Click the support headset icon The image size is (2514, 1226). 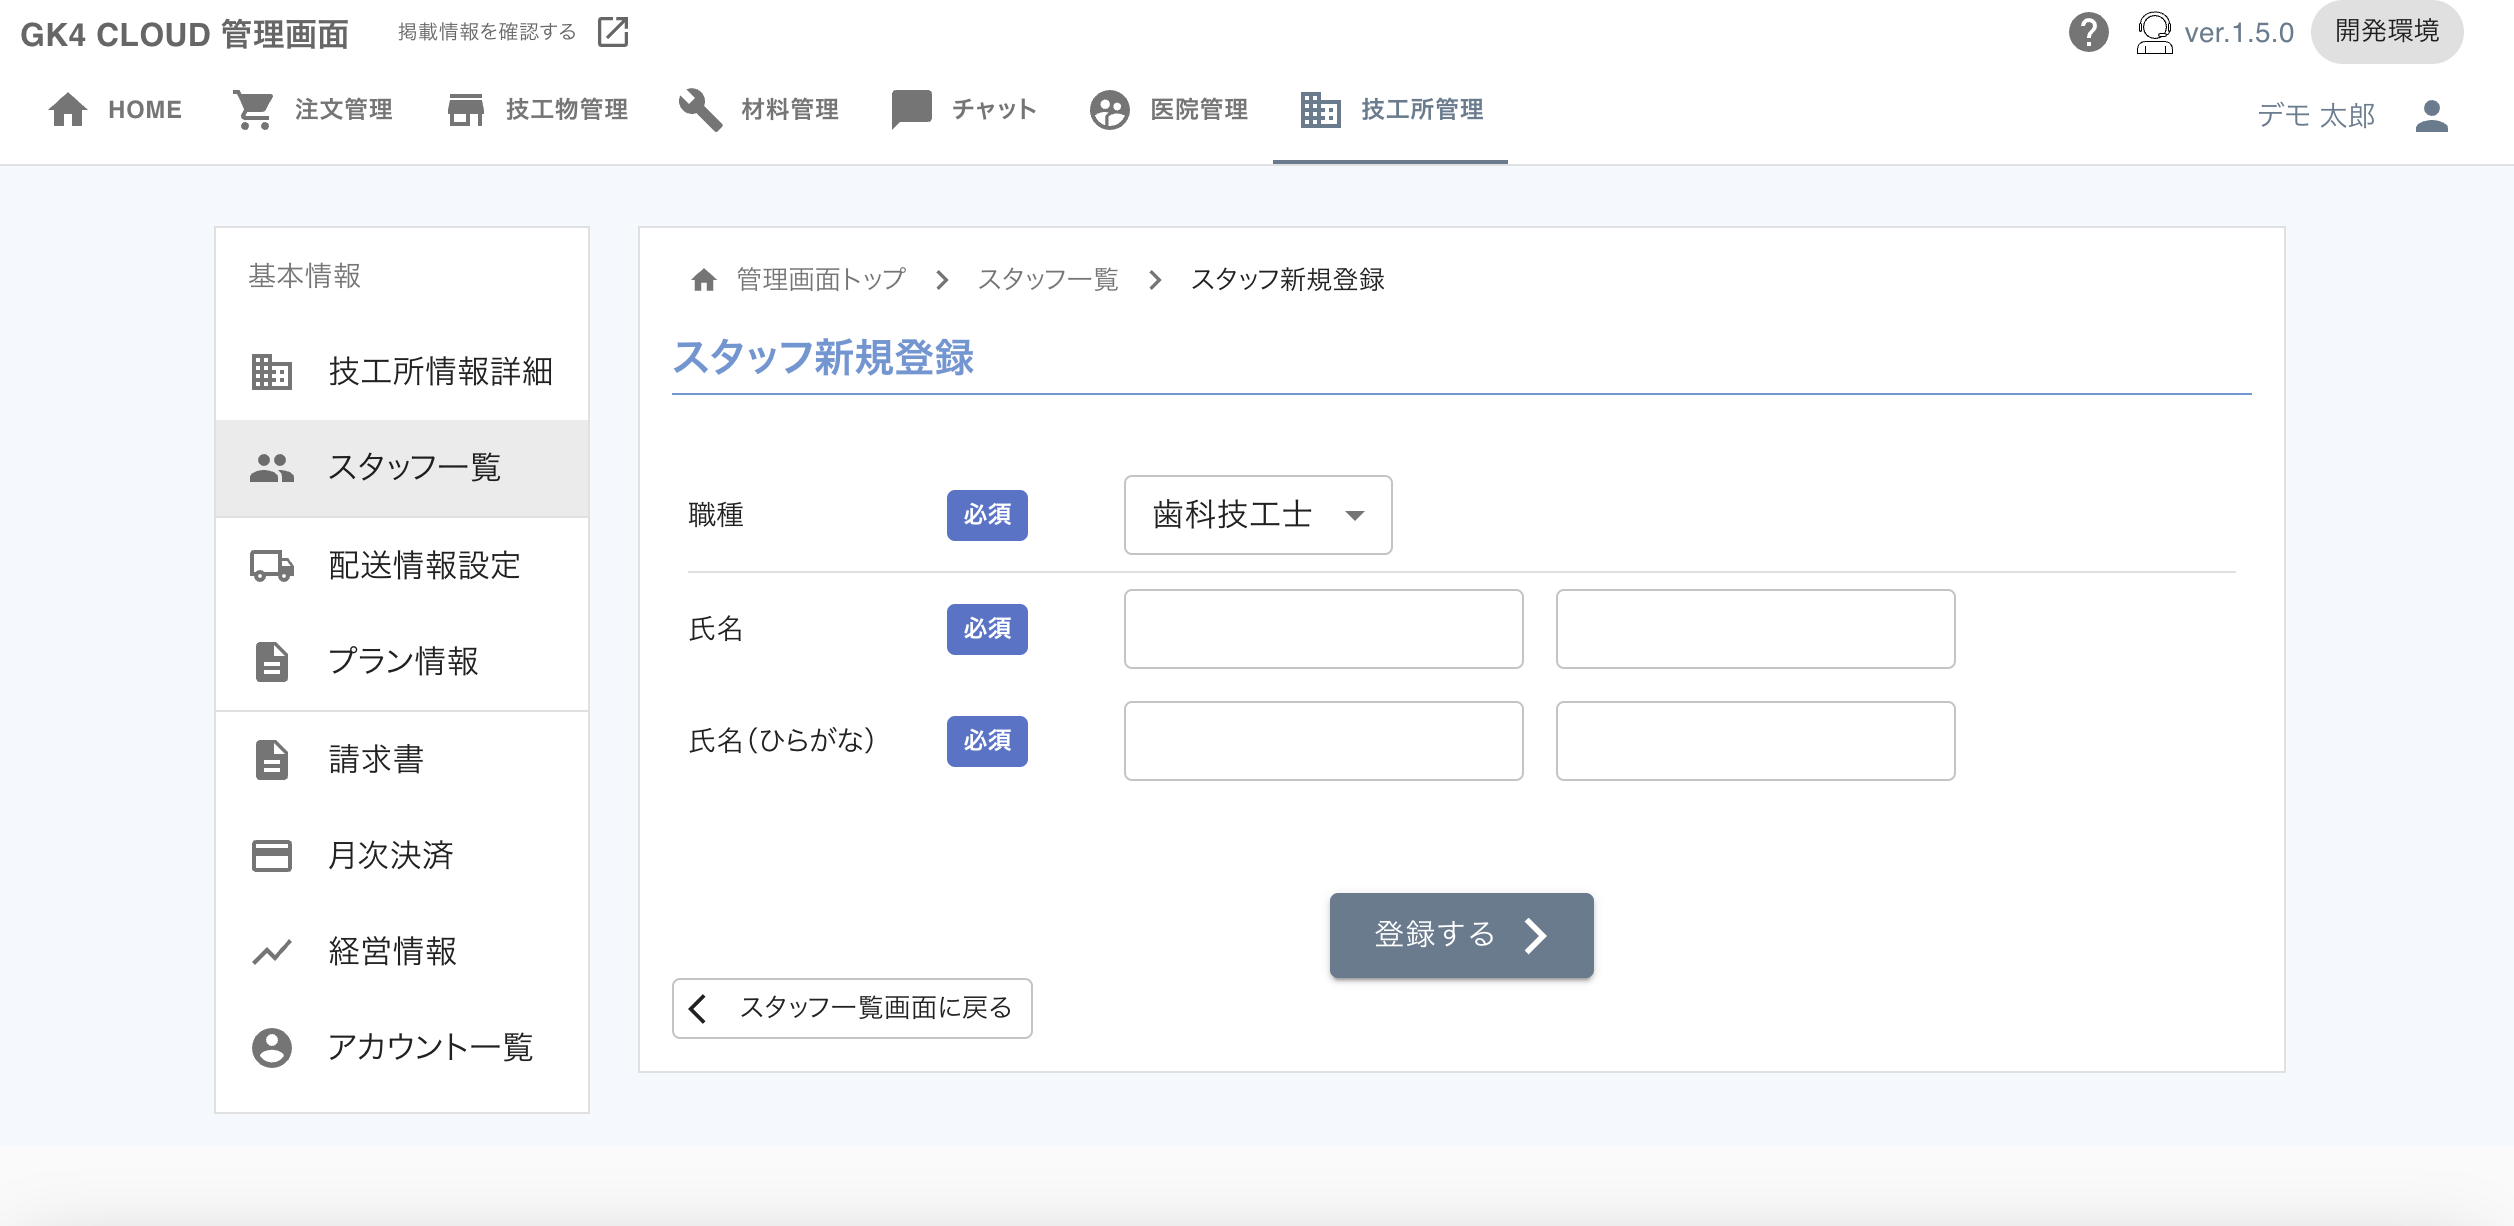(2154, 32)
